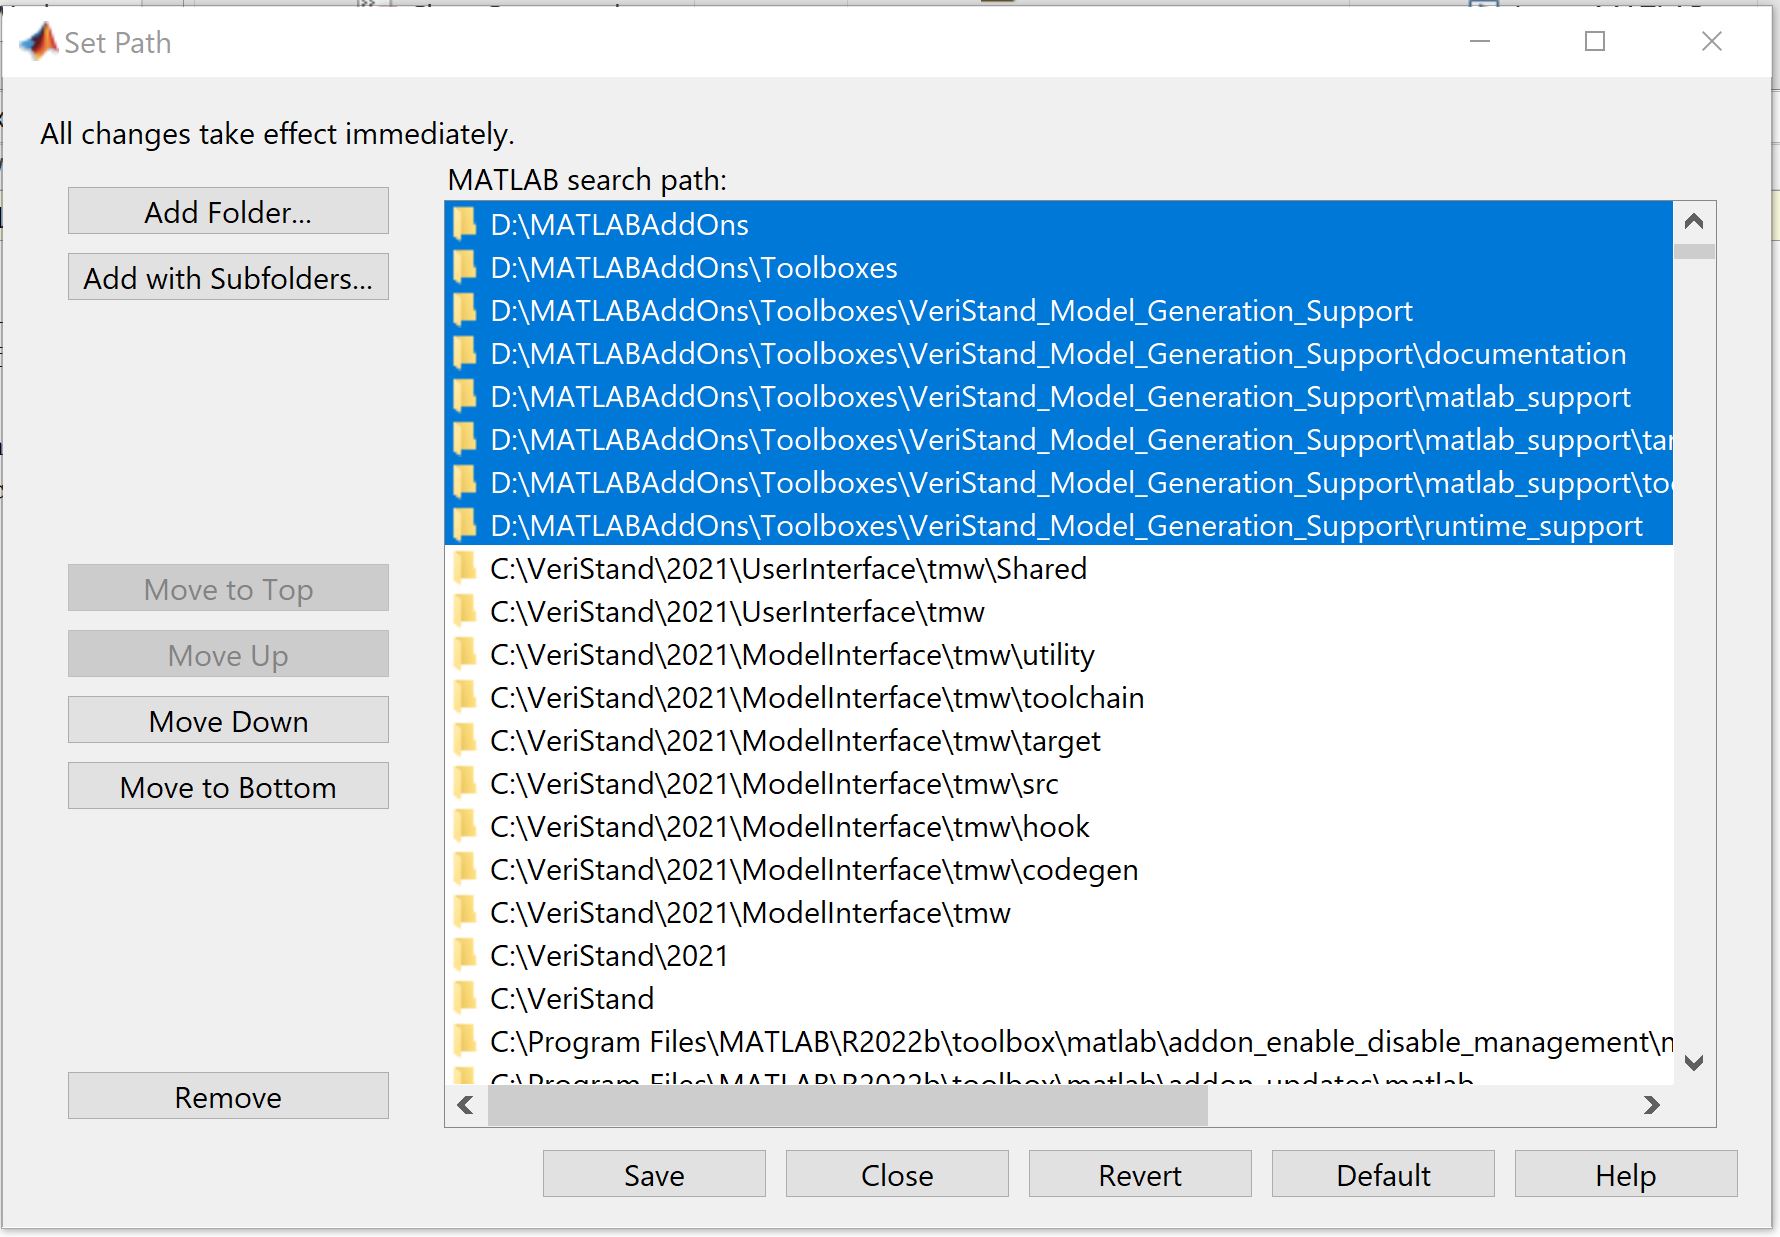Screen dimensions: 1780x1237
Task: Select C:\VeriStand\2021\UserInterface\tmw\Shared
Action: (x=1059, y=568)
